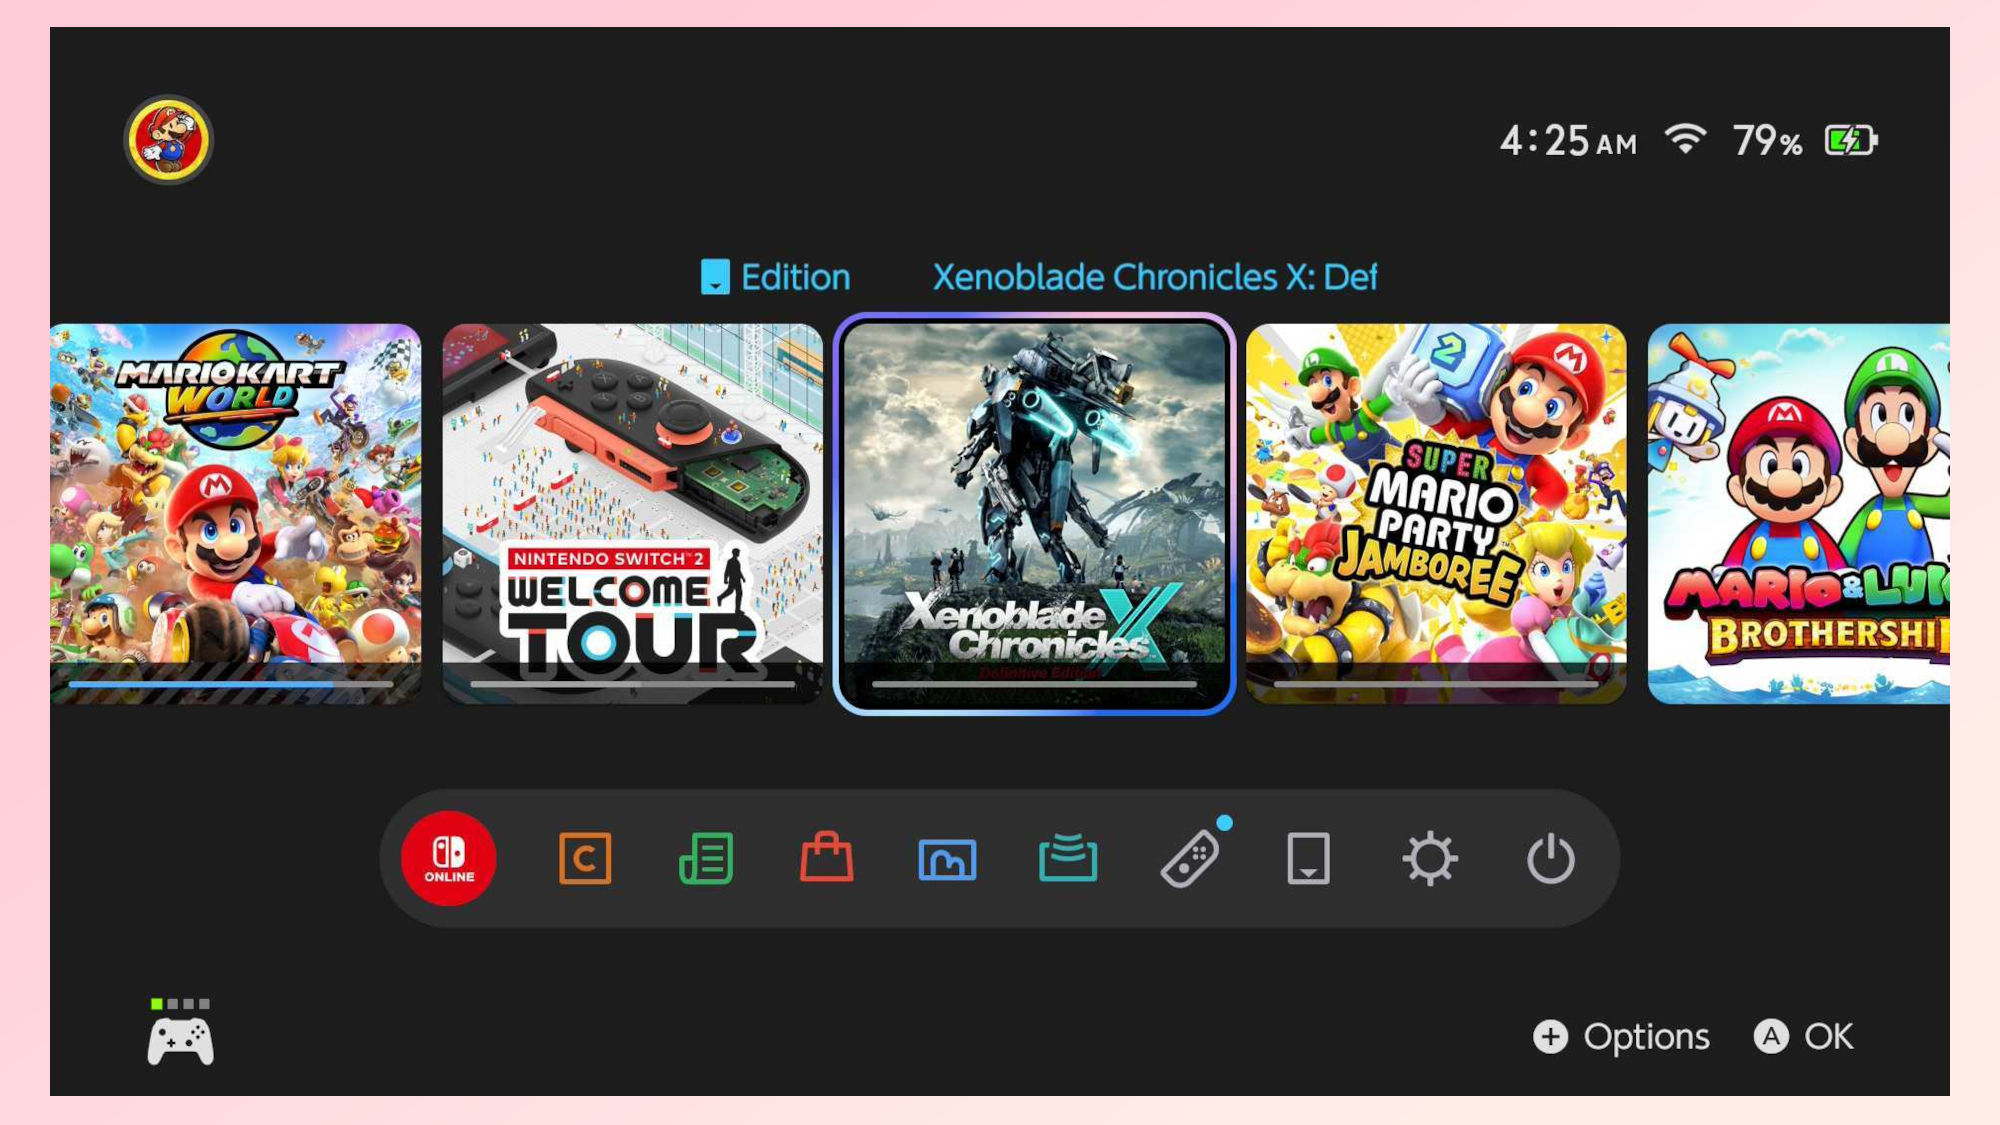The width and height of the screenshot is (2000, 1125).
Task: Open GameShare icon in dock
Action: (x=1068, y=858)
